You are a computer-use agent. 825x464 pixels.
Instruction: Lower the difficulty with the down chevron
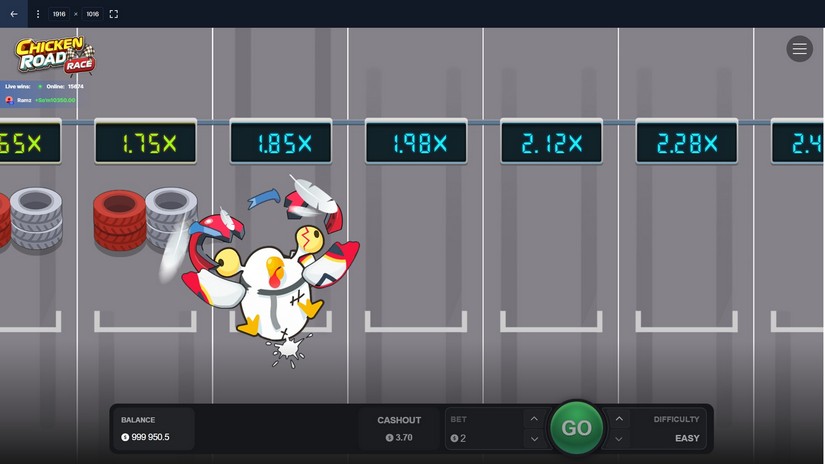point(619,438)
